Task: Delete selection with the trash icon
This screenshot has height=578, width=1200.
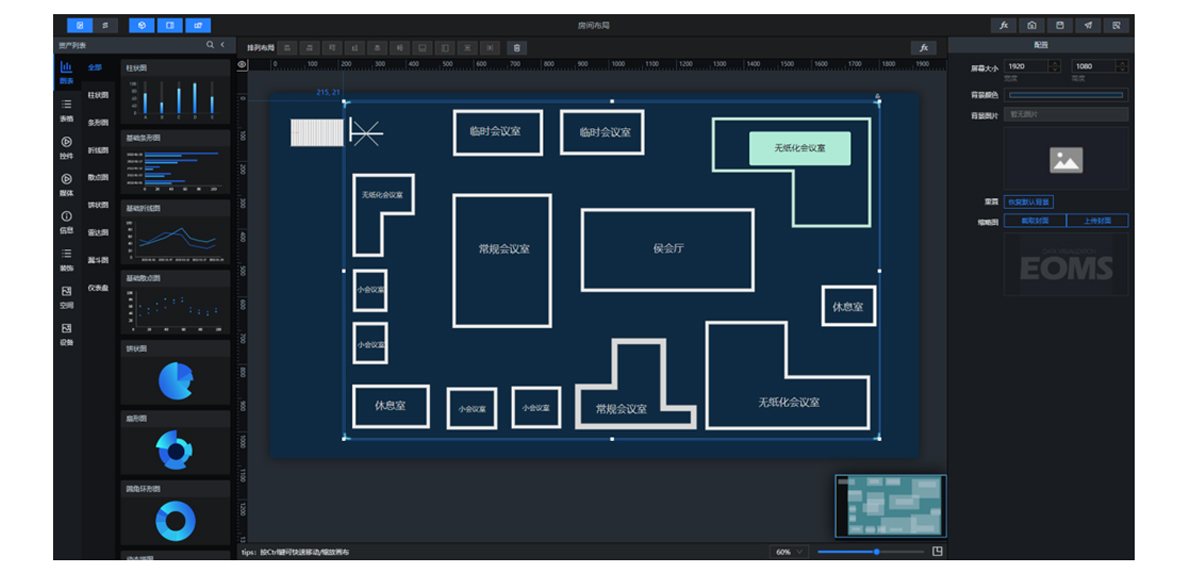Action: (516, 47)
